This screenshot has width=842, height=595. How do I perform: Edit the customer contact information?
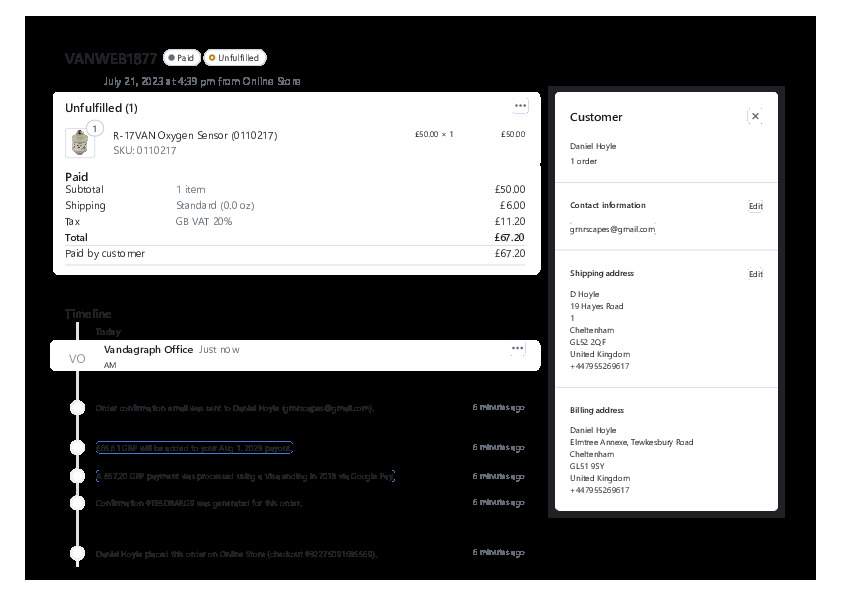point(755,206)
